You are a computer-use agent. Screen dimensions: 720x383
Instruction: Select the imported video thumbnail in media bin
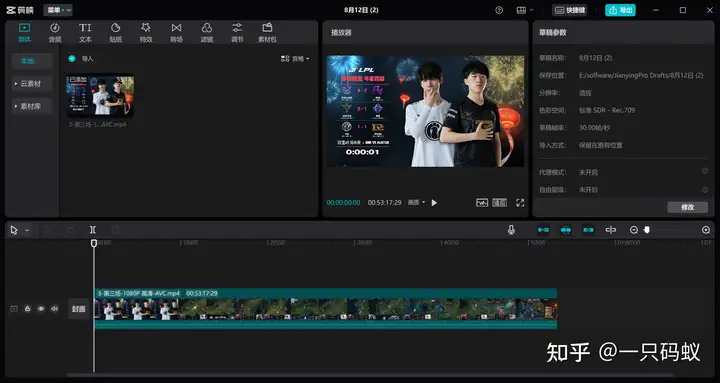tap(101, 96)
